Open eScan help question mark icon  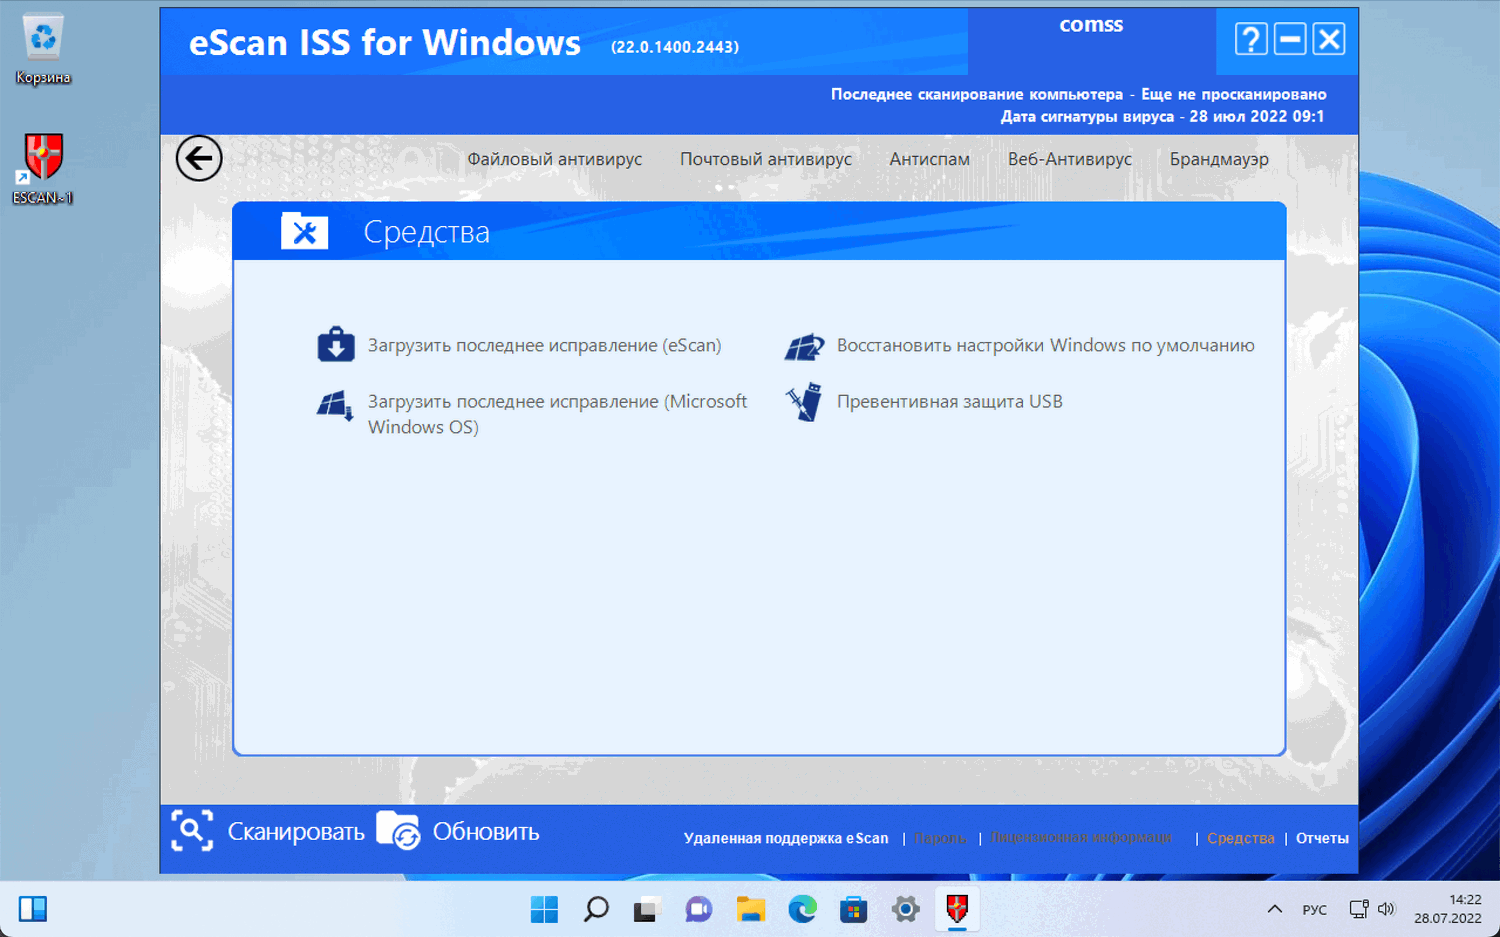tap(1250, 39)
